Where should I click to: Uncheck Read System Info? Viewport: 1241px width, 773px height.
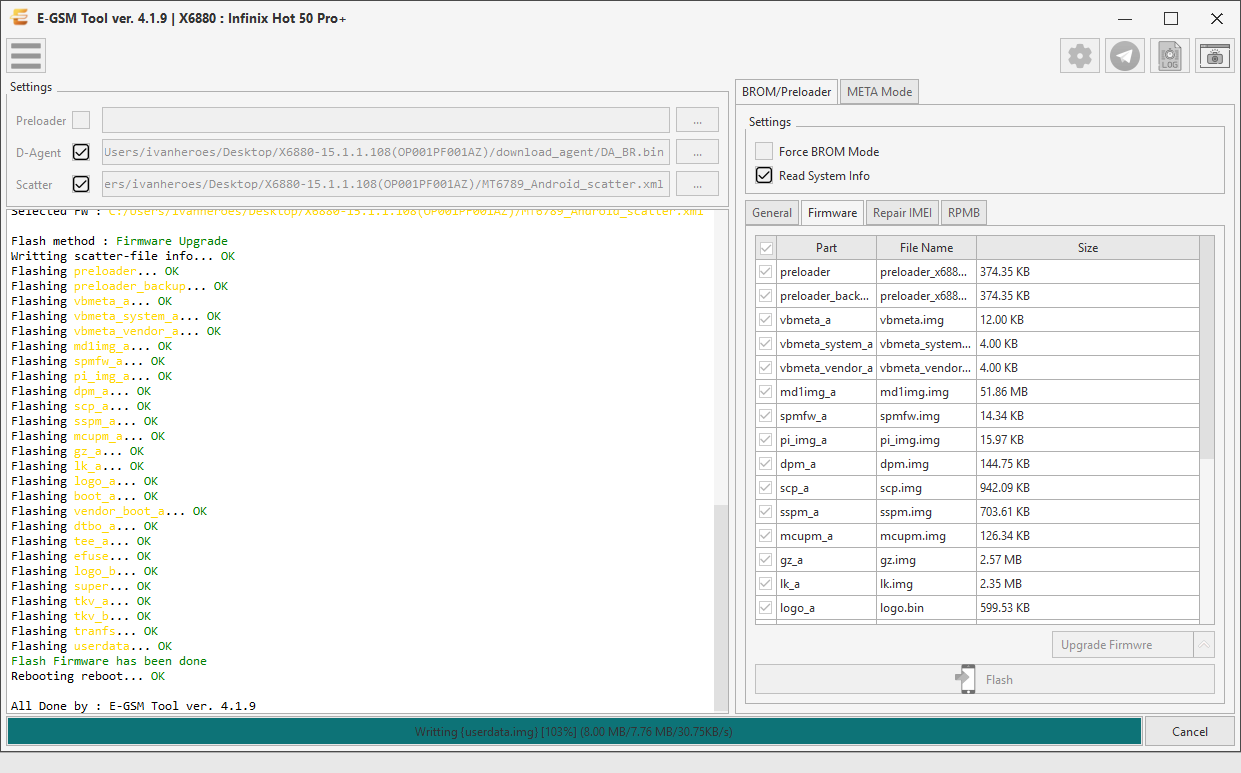point(764,175)
